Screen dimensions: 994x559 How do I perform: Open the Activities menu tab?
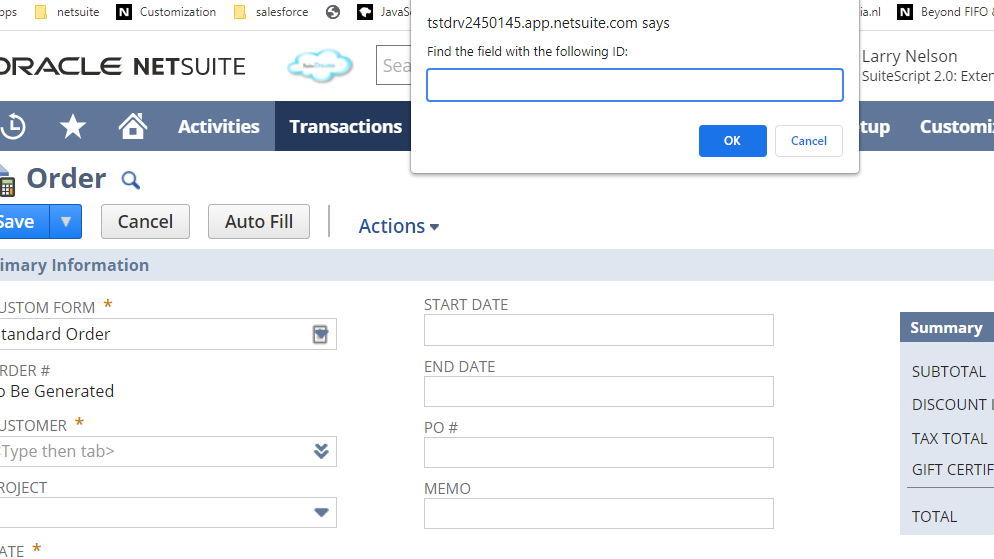pyautogui.click(x=218, y=127)
